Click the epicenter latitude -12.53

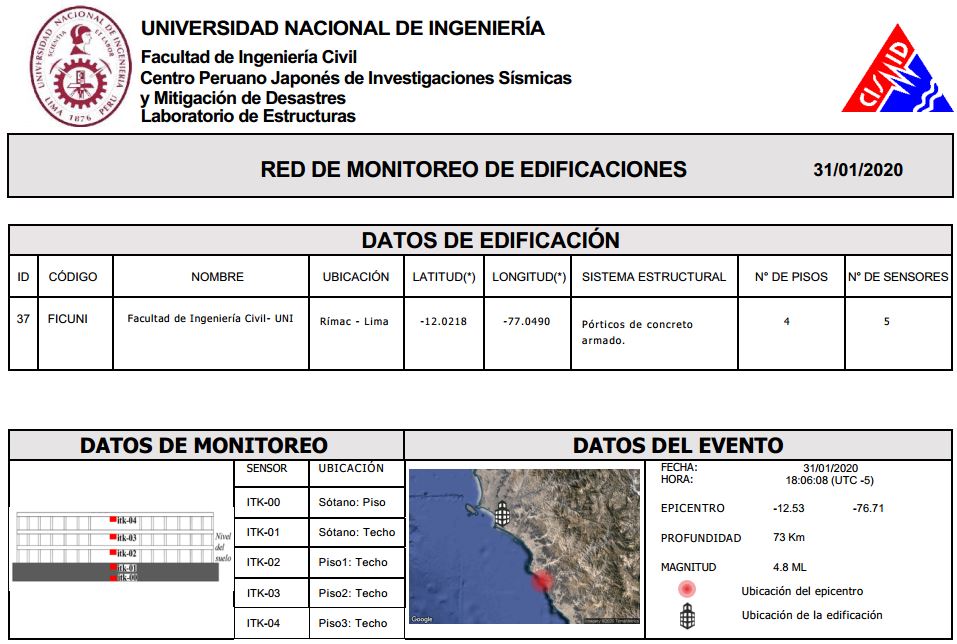click(x=789, y=508)
